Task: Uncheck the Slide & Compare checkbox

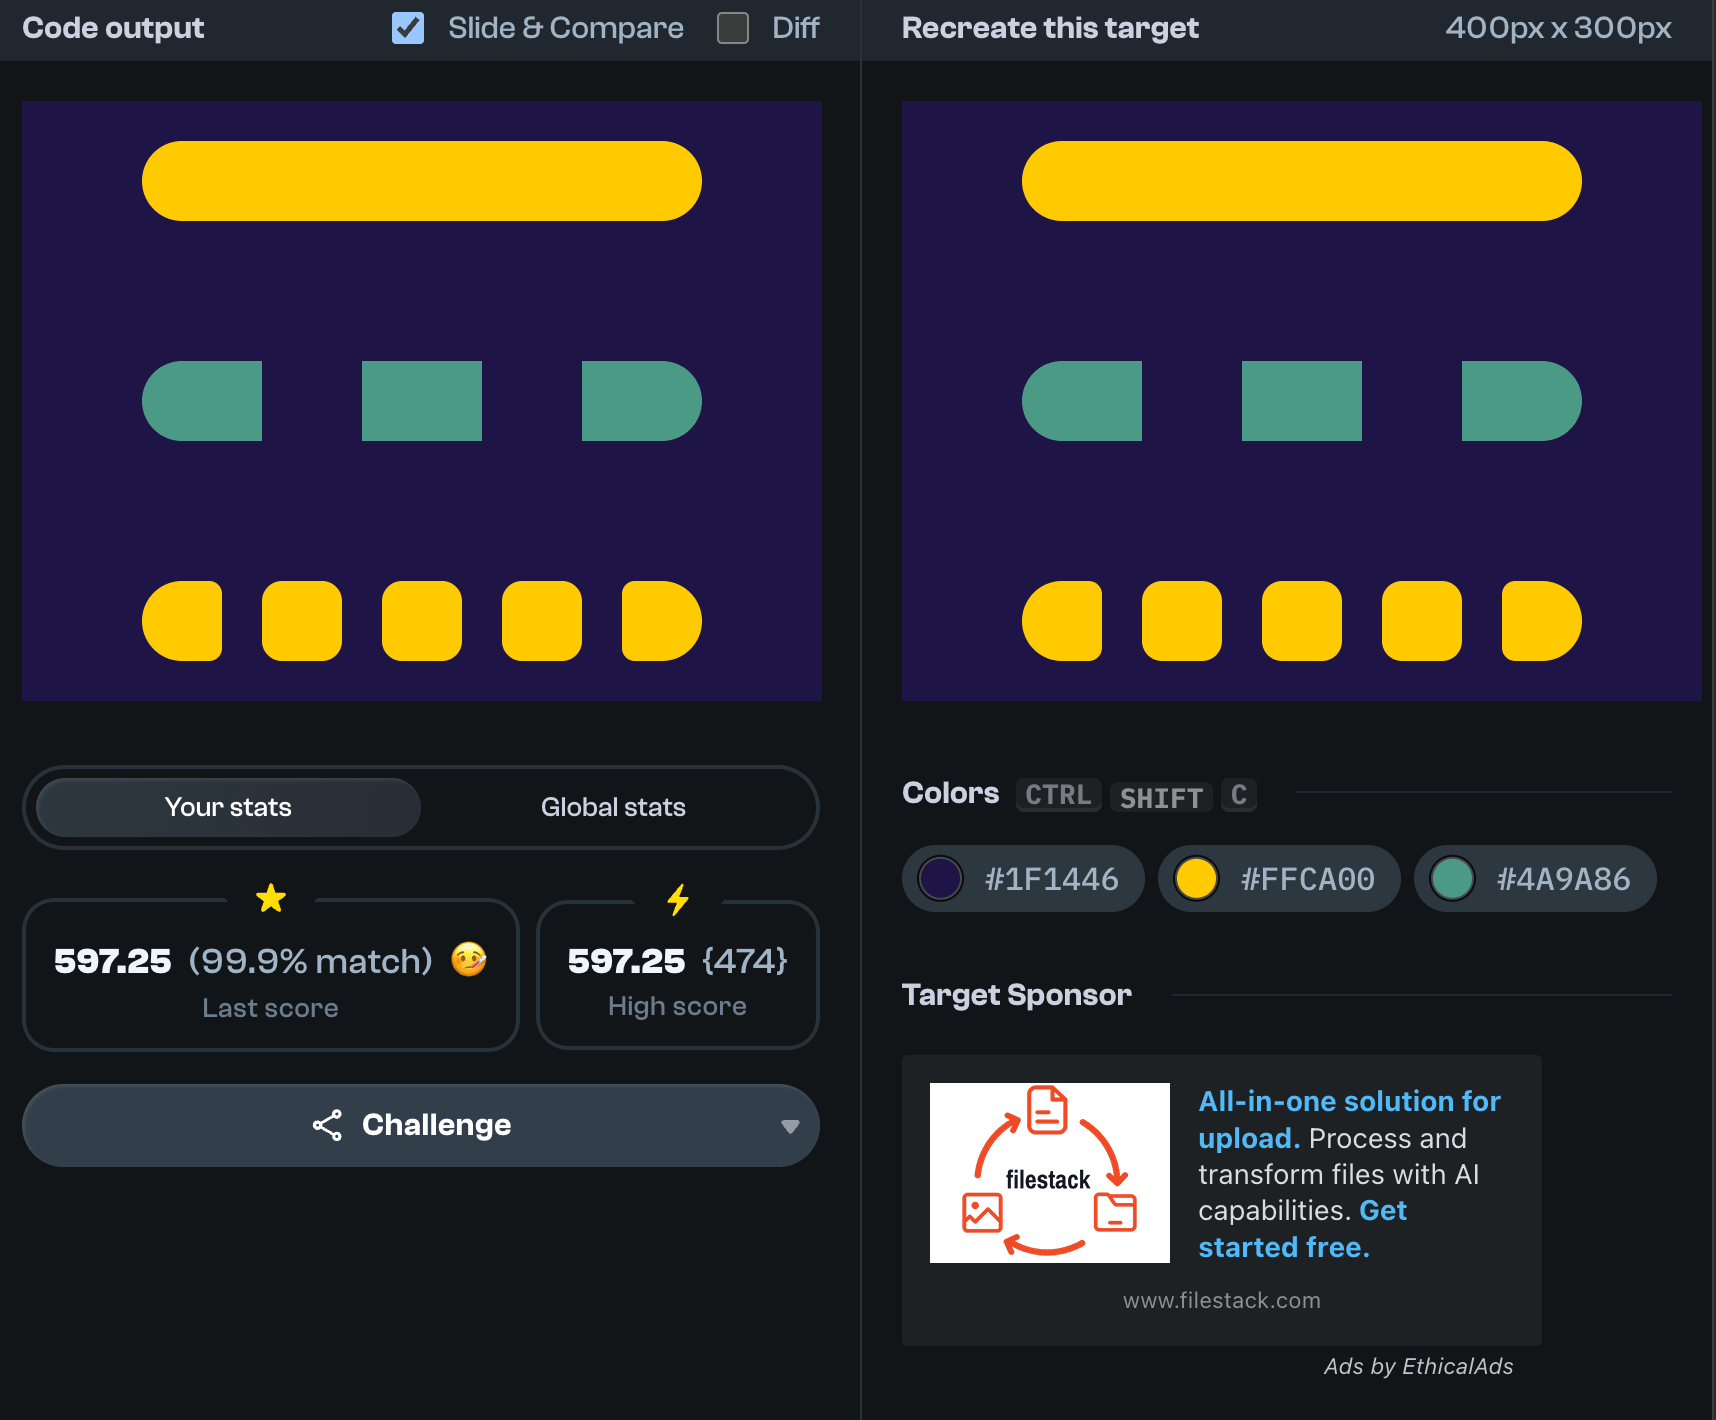Action: point(408,28)
